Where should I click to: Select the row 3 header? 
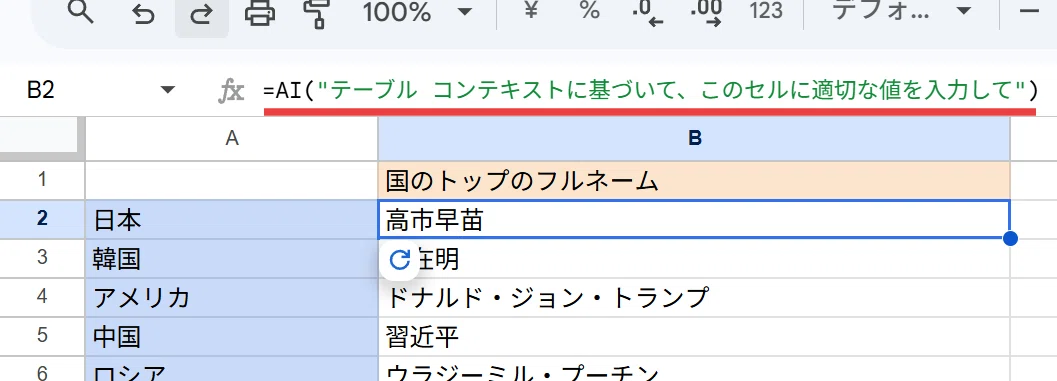tap(42, 258)
